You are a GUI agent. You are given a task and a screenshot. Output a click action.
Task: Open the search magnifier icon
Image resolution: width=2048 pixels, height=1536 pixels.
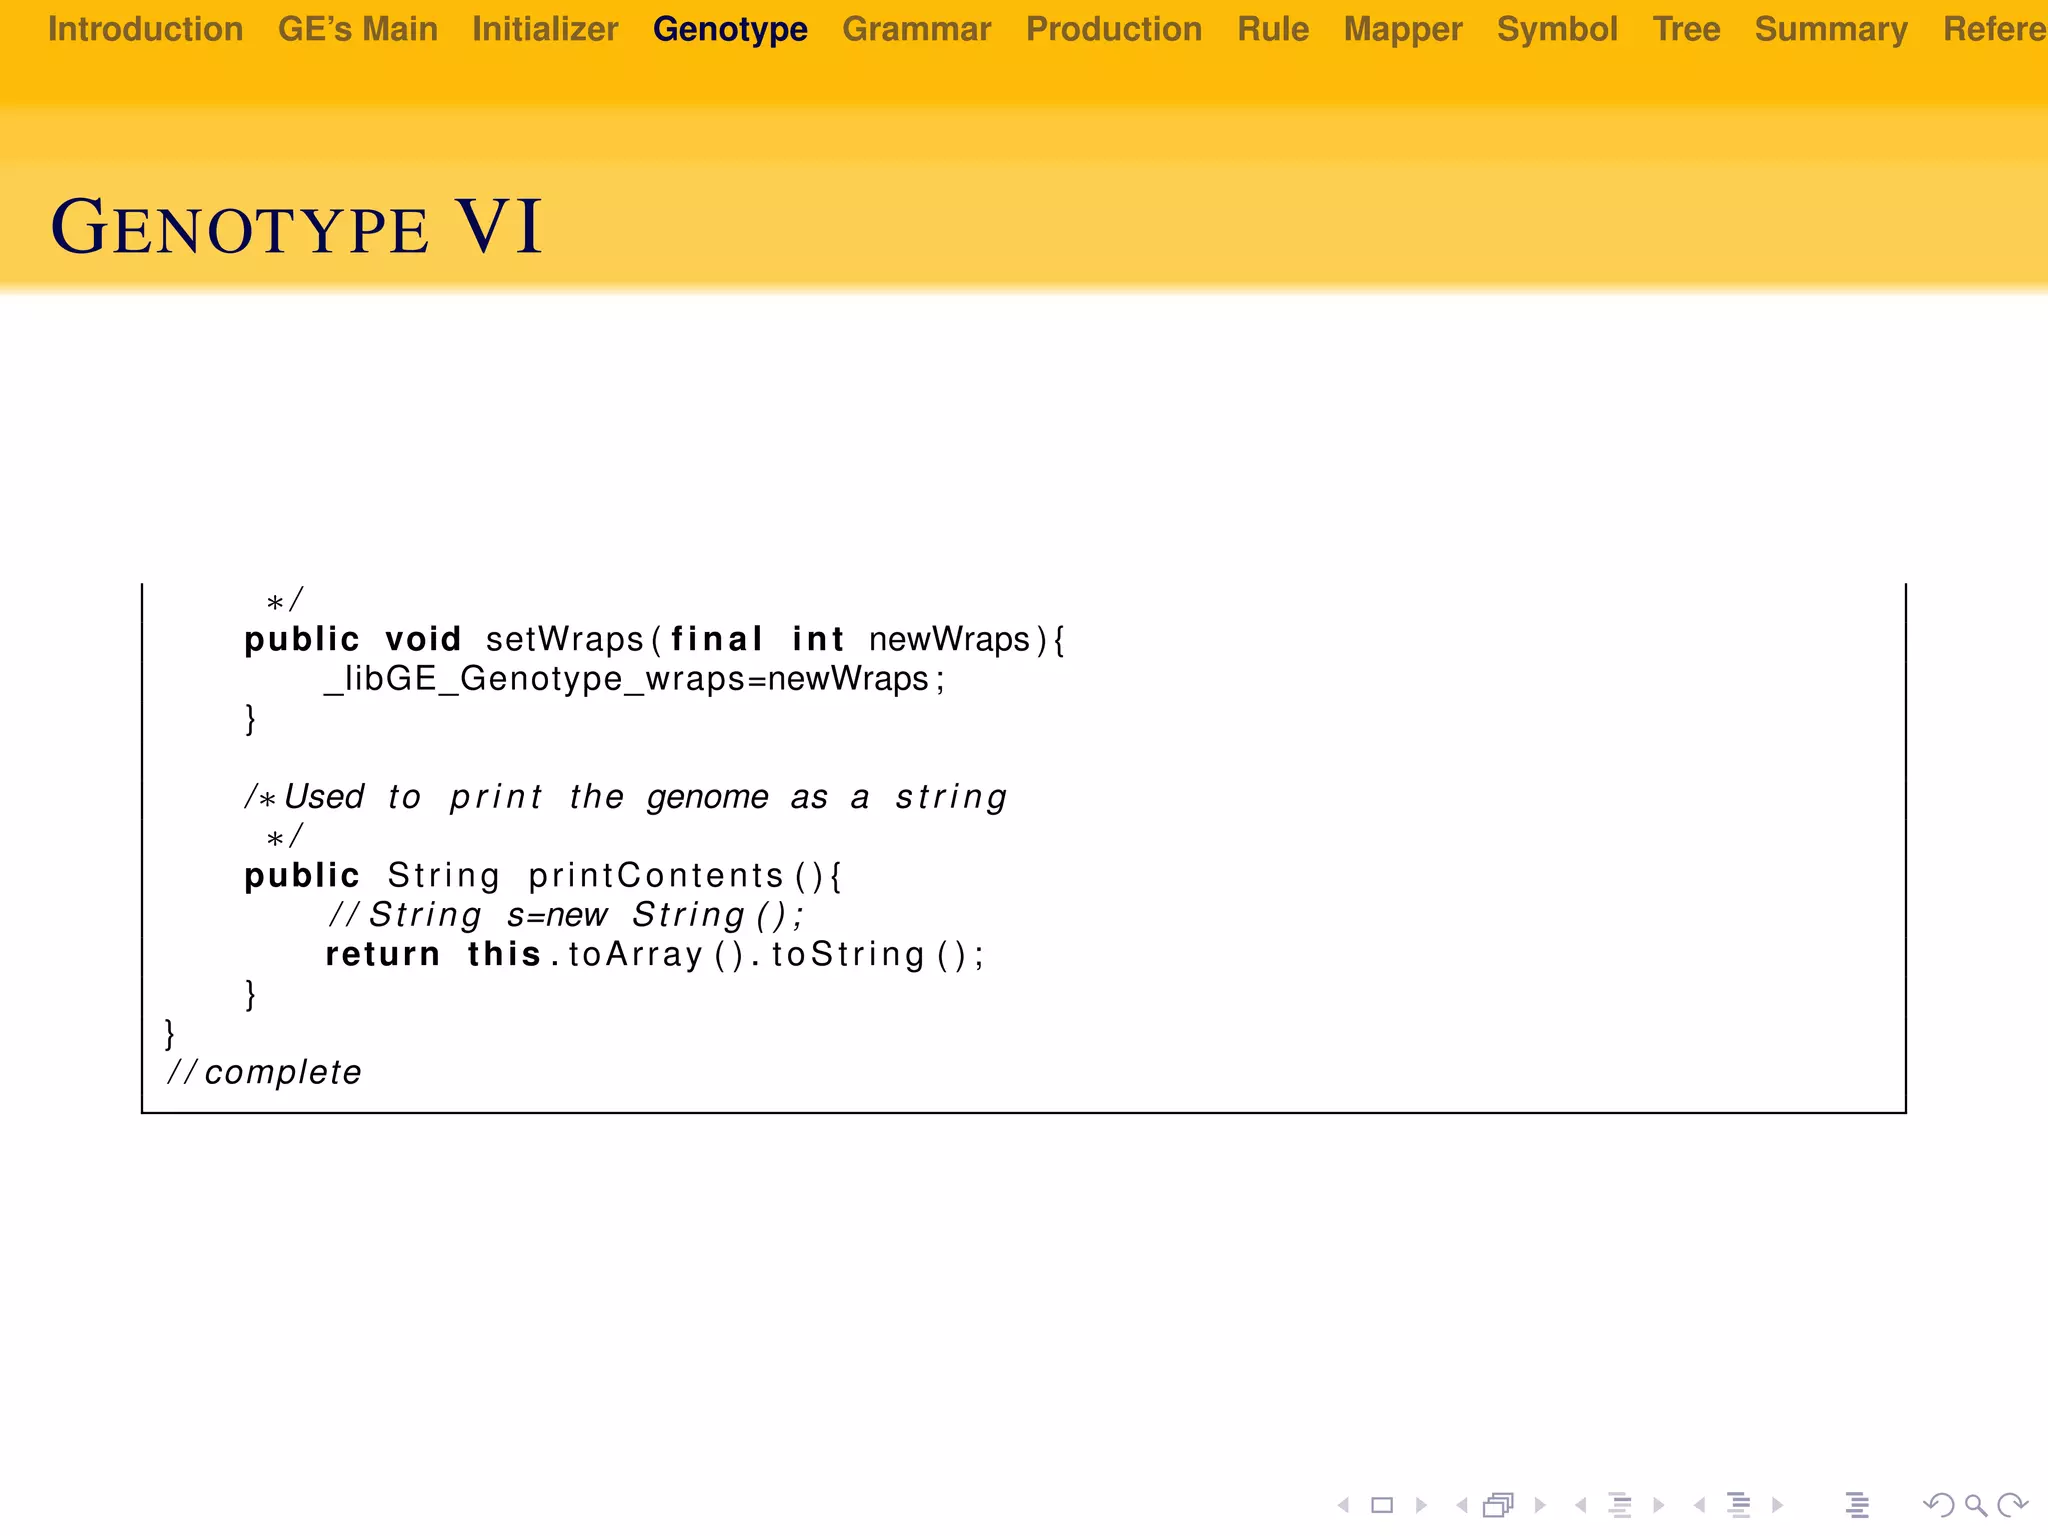(1975, 1505)
